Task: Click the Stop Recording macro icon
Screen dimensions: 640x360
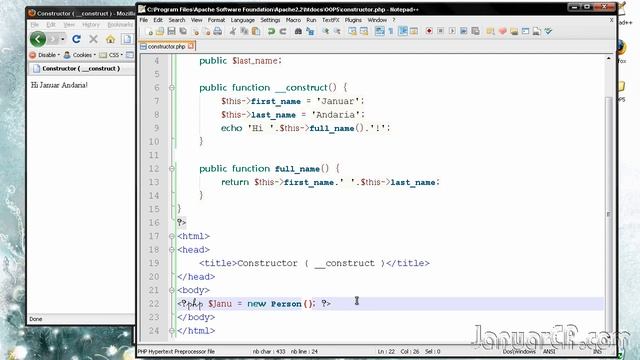Action: [x=440, y=31]
